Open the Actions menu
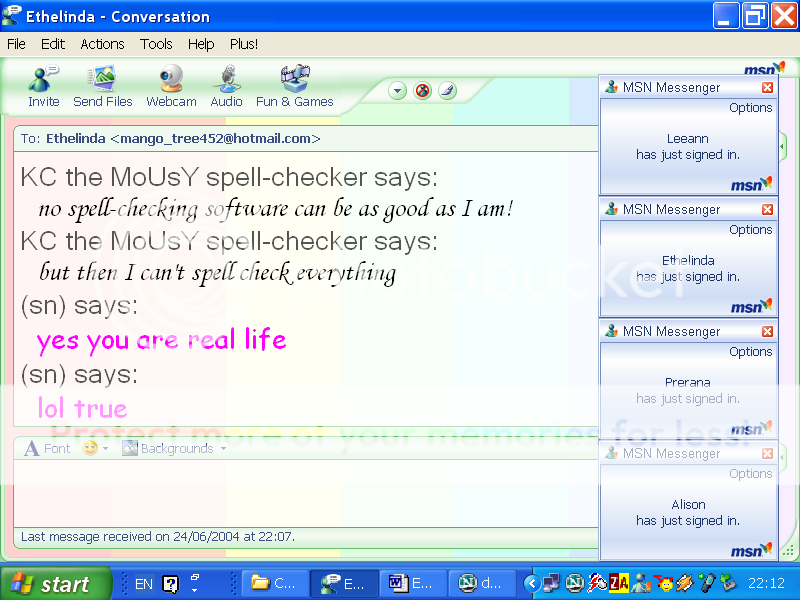The height and width of the screenshot is (600, 800). tap(102, 44)
